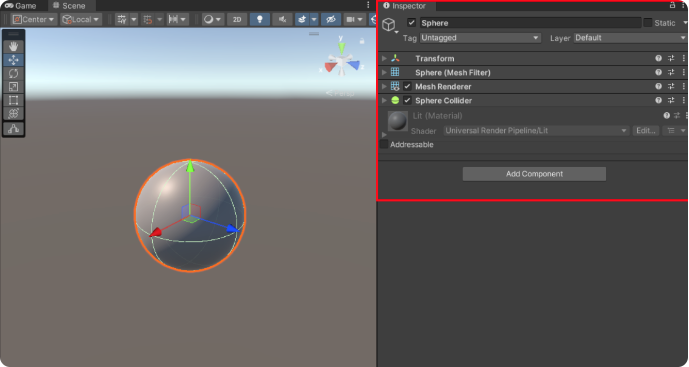Viewport: 689px width, 367px height.
Task: Open Transform component context menu
Action: point(684,58)
